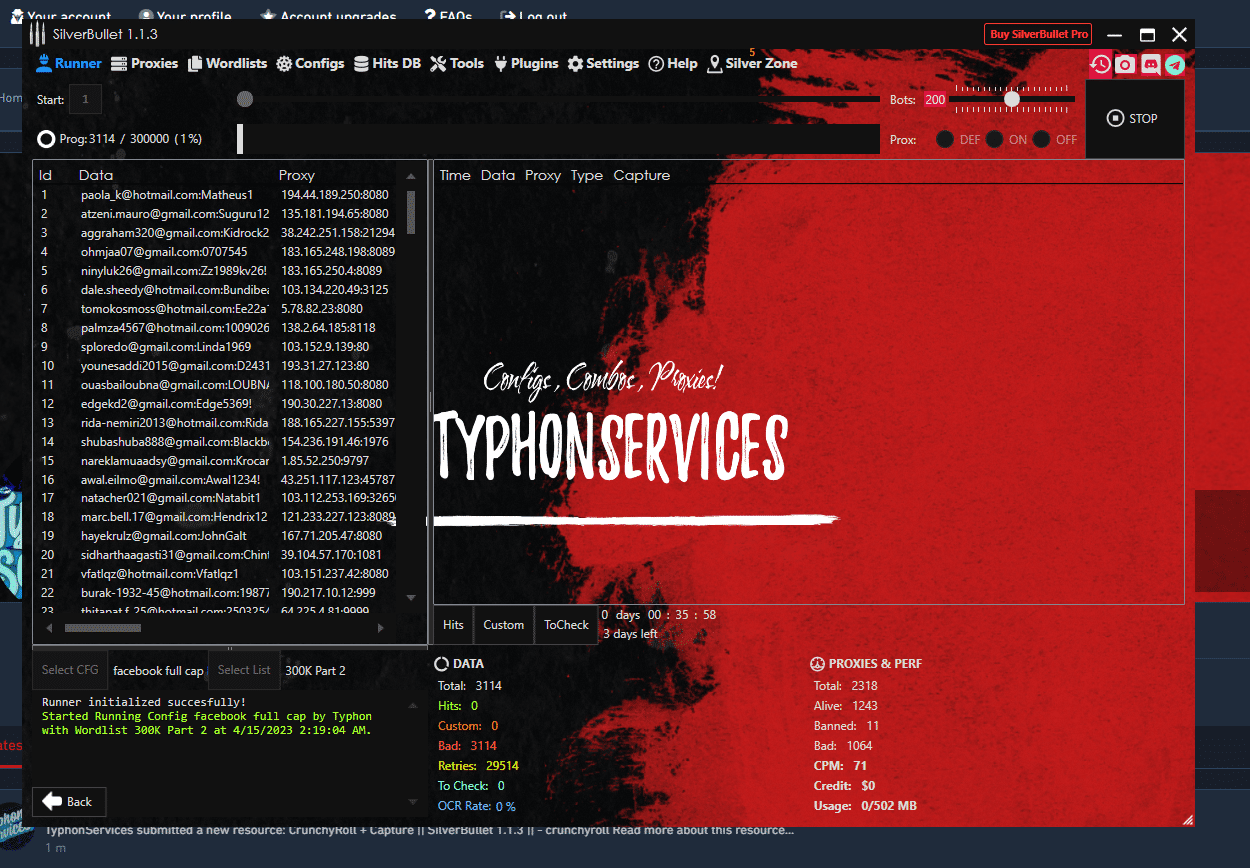Click the 'Banned: 11' proxy statistic
1250x868 pixels.
(847, 726)
